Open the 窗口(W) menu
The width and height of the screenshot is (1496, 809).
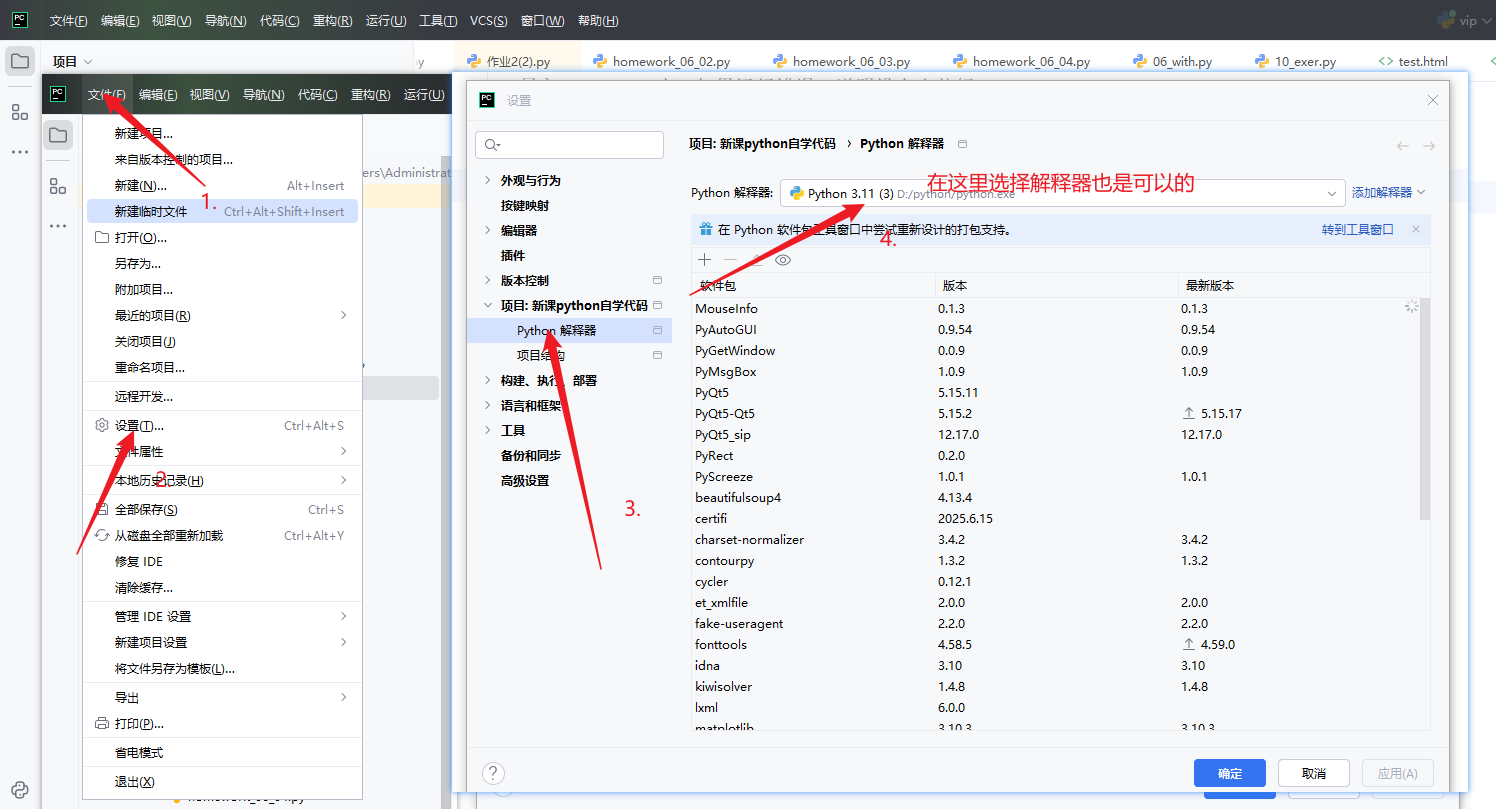543,21
